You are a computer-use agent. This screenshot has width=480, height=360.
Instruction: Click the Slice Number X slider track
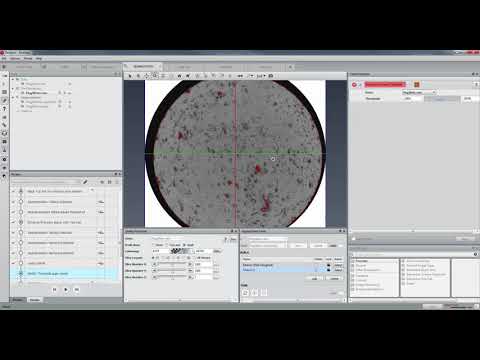click(172, 264)
